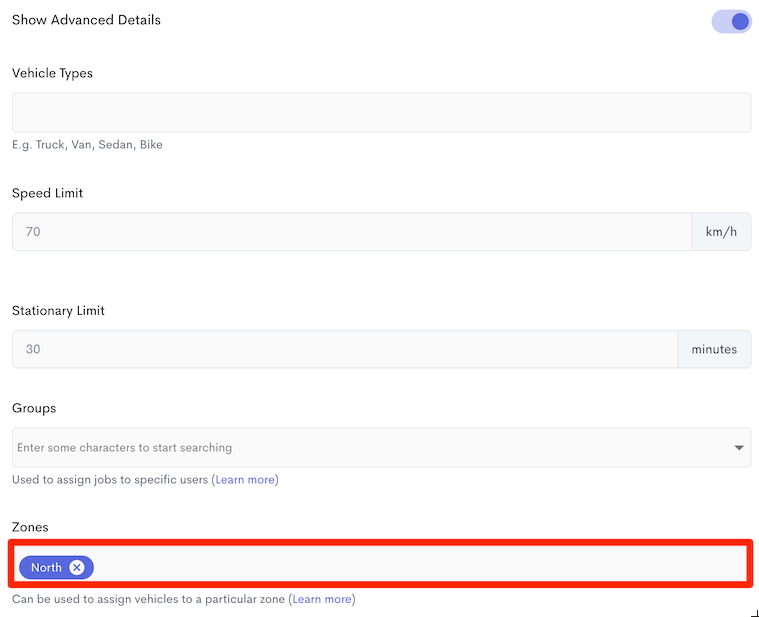Select the North zone chip

point(46,567)
